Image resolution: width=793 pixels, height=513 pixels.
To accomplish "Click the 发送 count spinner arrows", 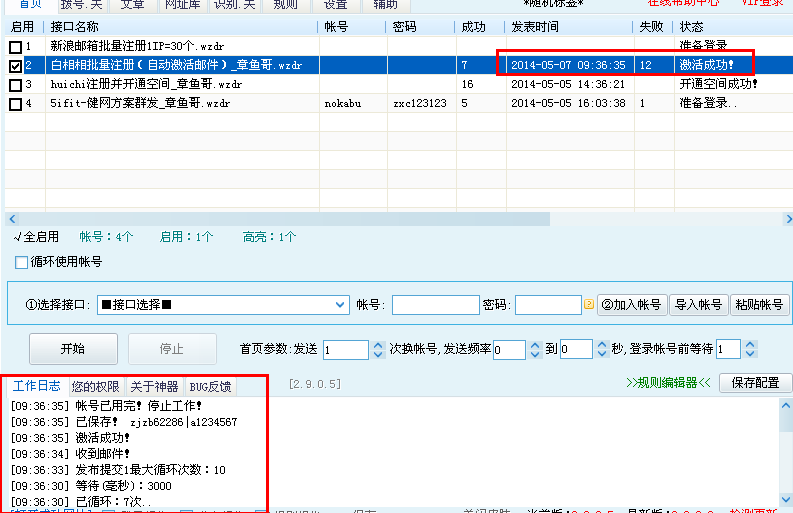I will click(x=377, y=349).
